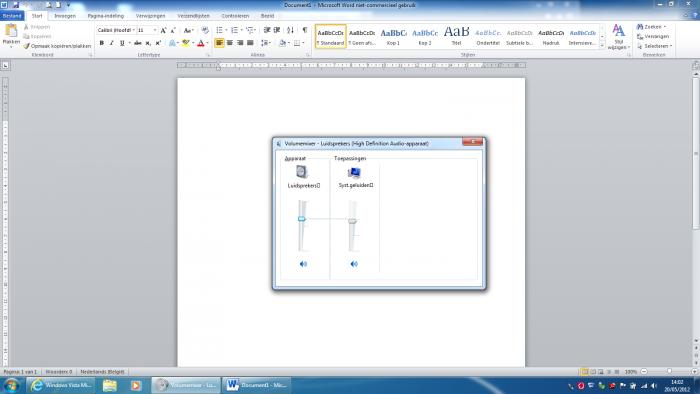700x394 pixels.
Task: Select Align Left
Action: [x=219, y=43]
